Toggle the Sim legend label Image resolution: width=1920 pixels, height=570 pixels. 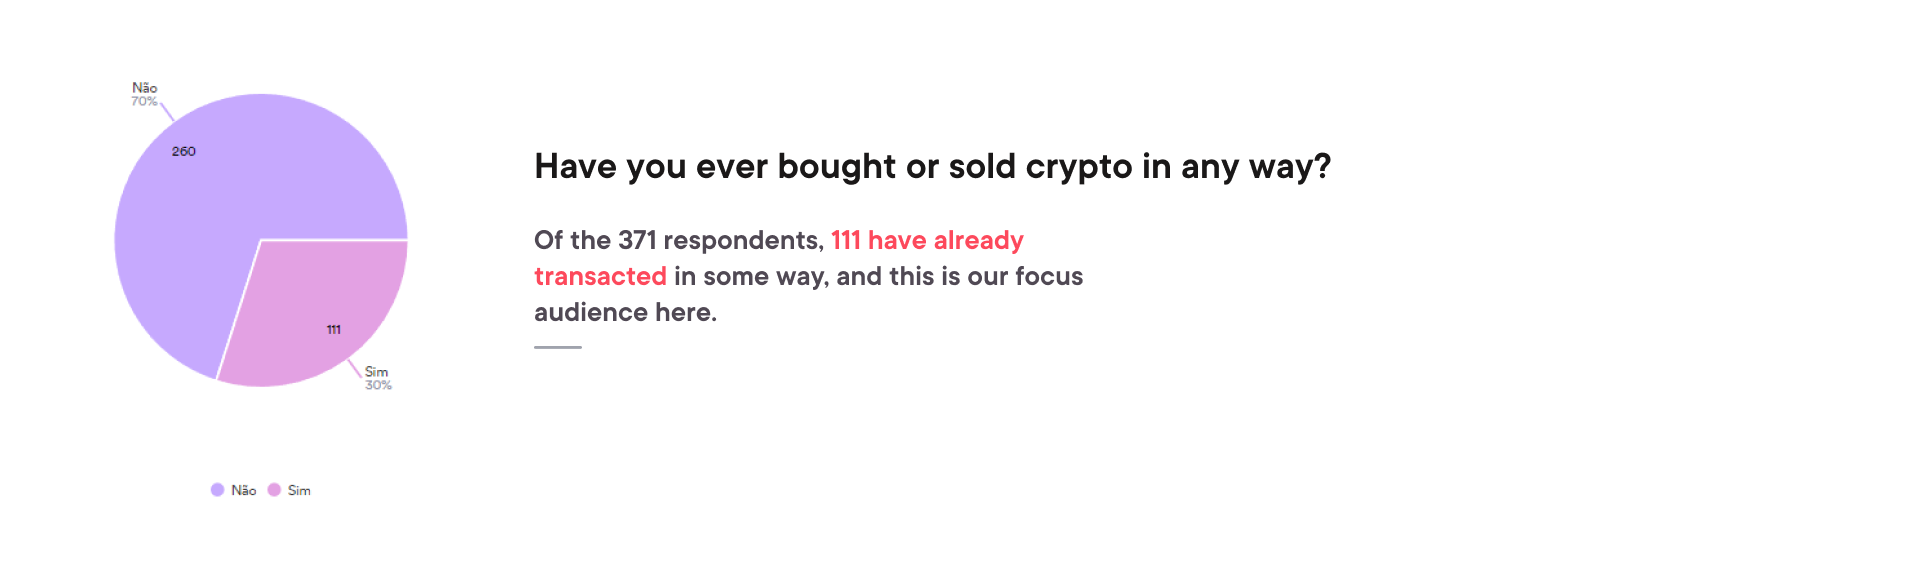coord(299,490)
